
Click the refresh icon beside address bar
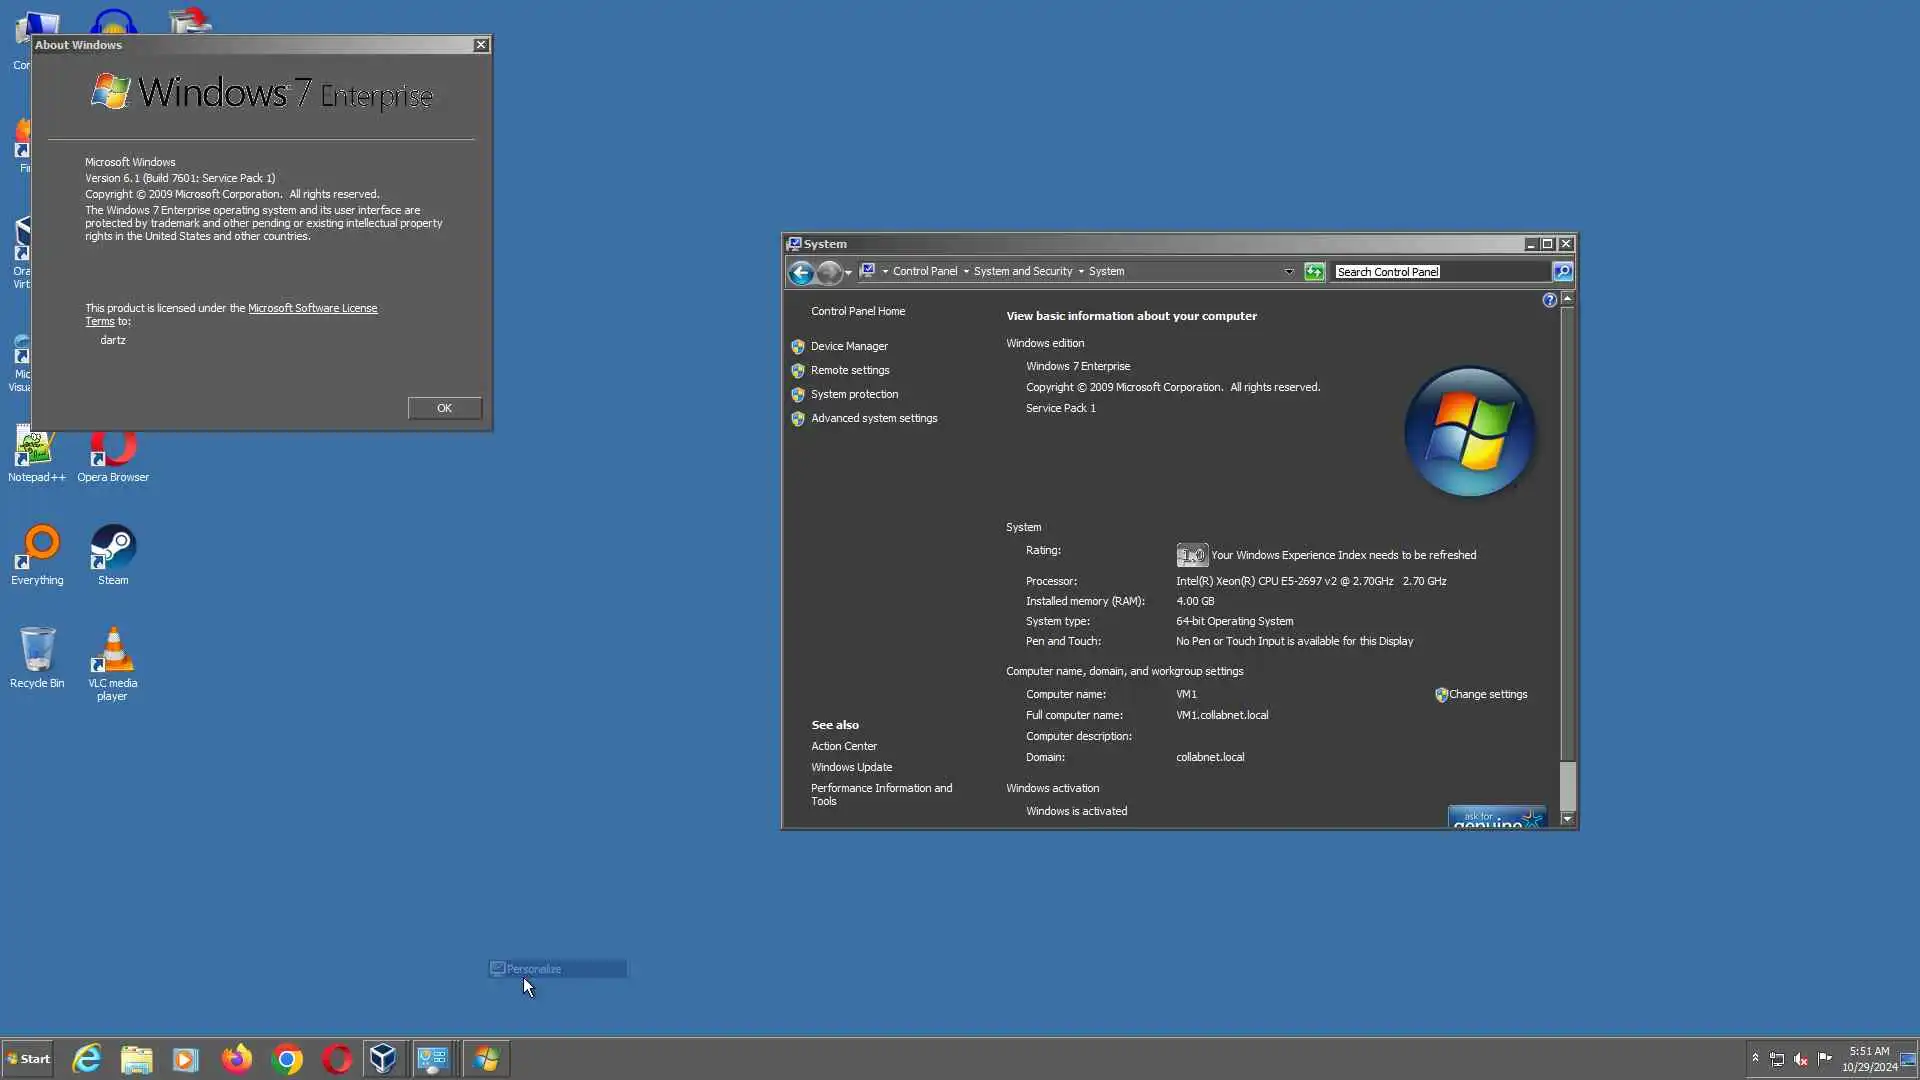[x=1314, y=272]
